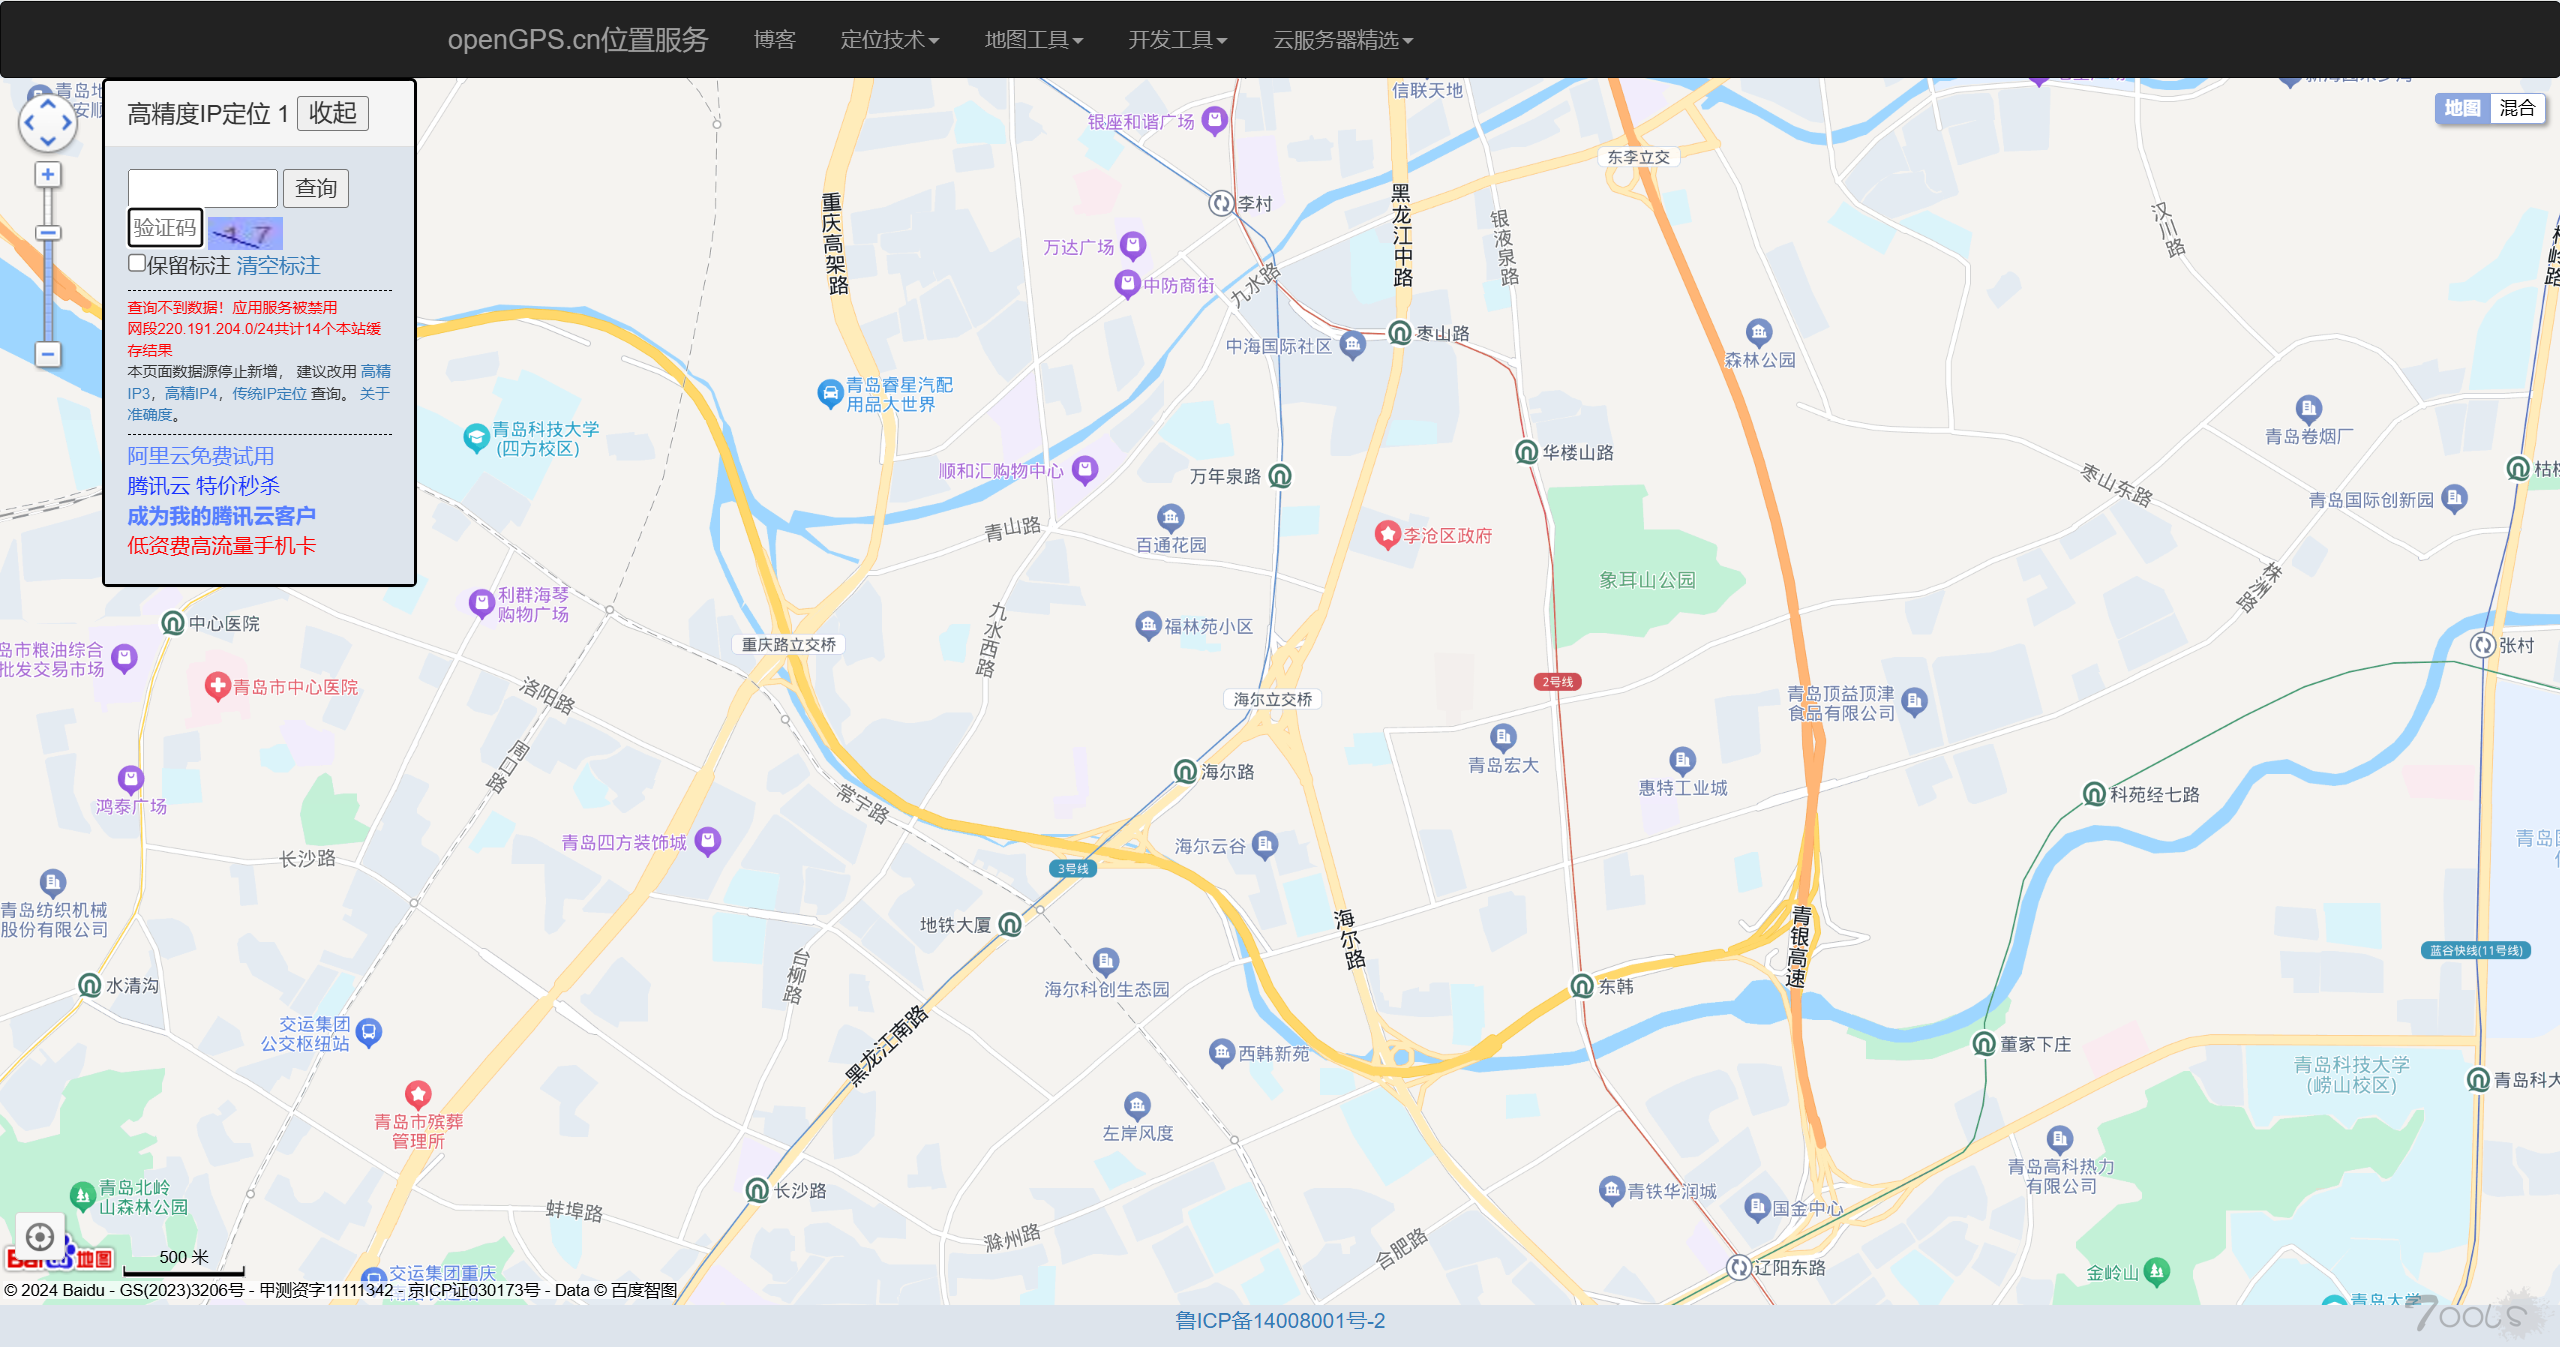Open the 低资费高流量手机卡 link

[222, 546]
